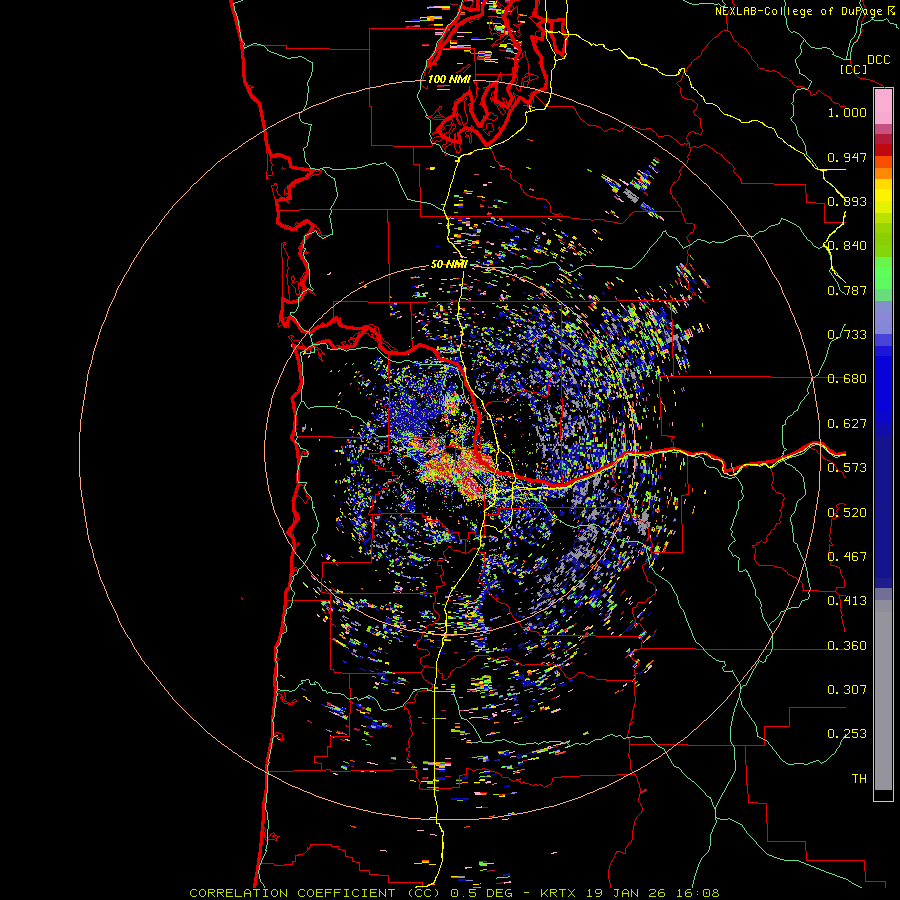Click the 0.947 color scale value
Screen dimensions: 900x900
click(x=847, y=157)
